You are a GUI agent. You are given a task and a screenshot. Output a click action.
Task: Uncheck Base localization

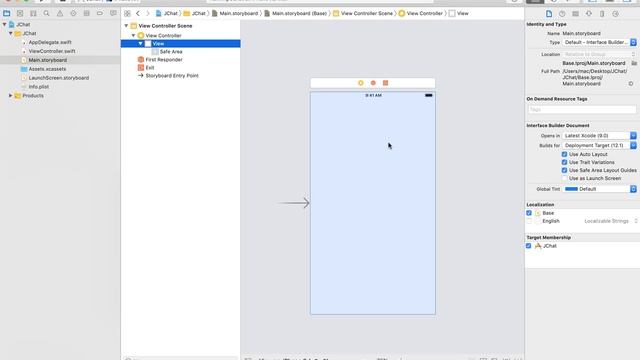[x=529, y=213]
